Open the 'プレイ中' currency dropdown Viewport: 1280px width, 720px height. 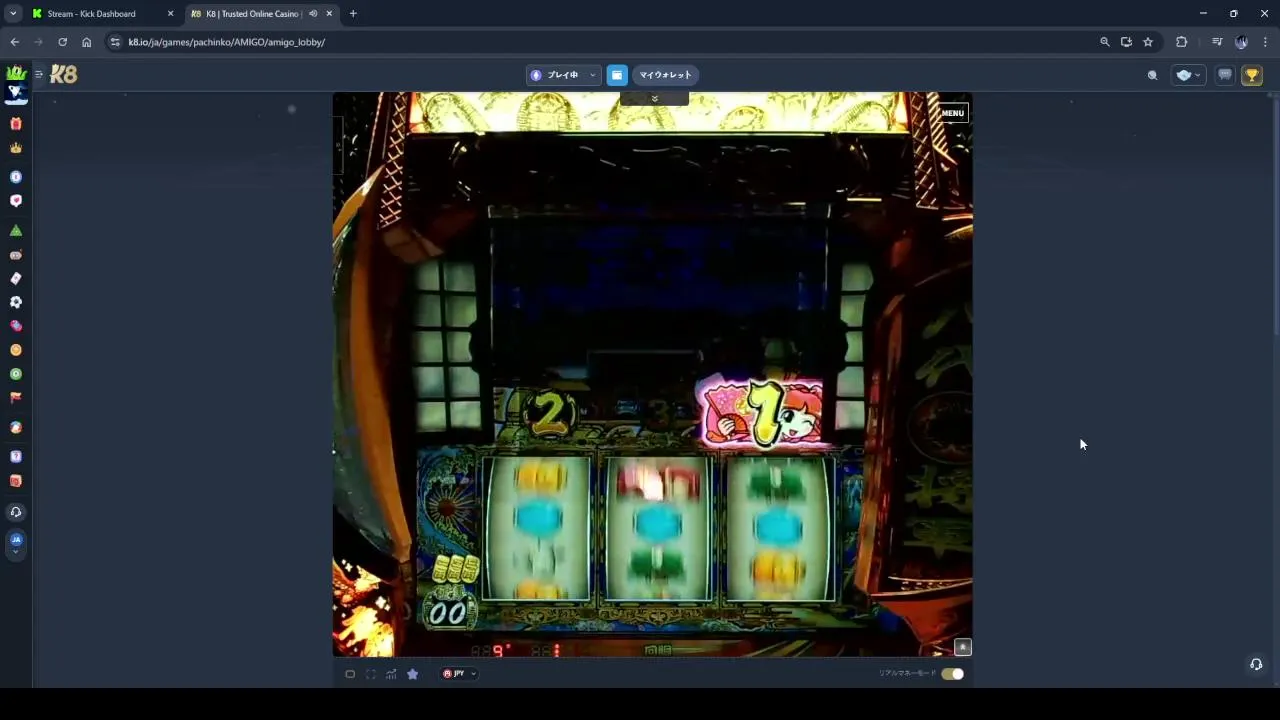click(563, 75)
